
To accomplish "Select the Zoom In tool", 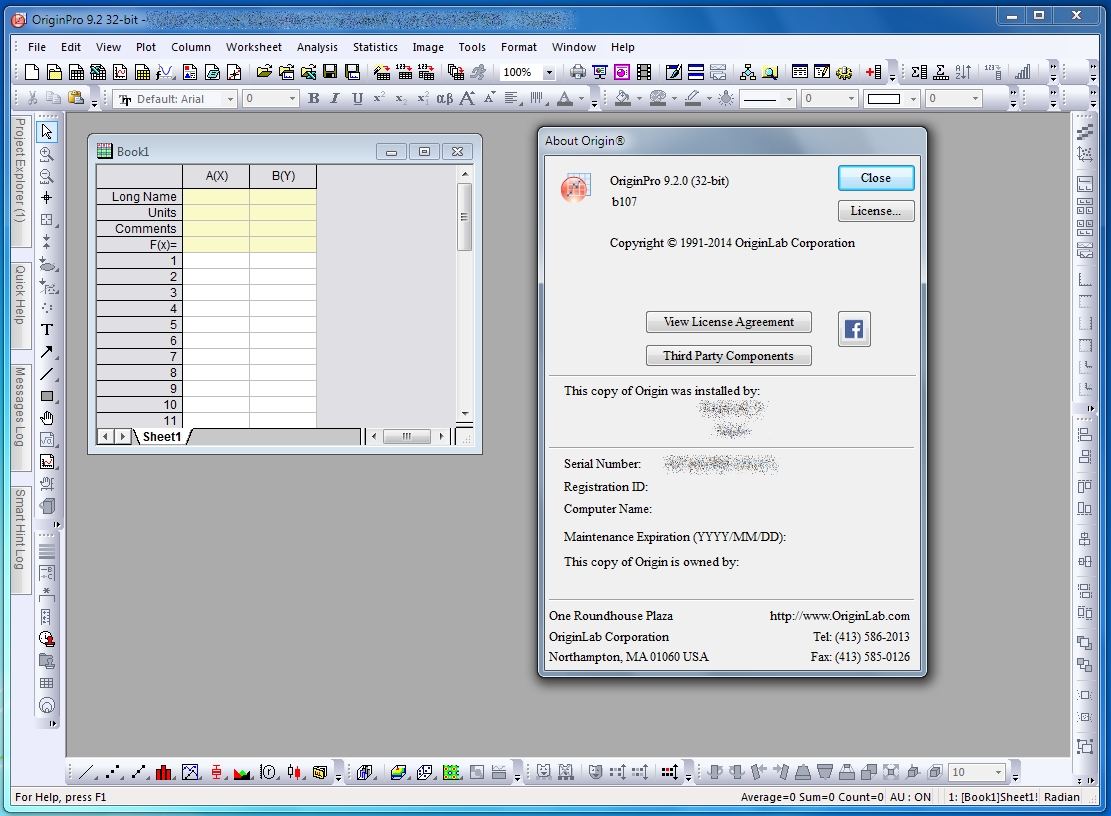I will [47, 154].
